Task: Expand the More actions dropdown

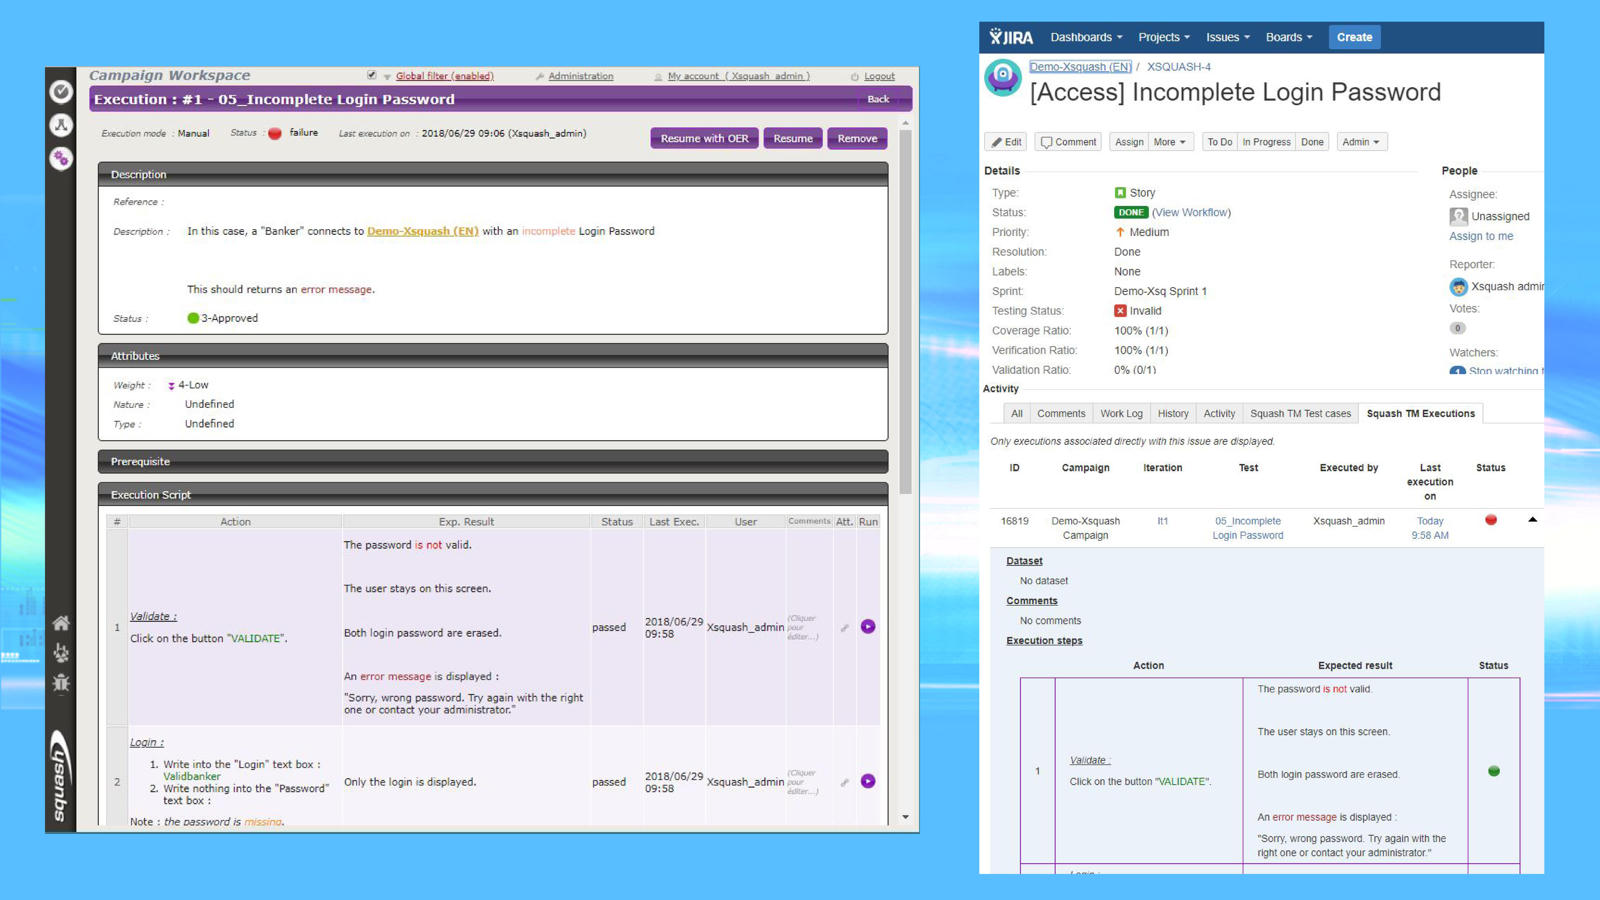Action: click(1170, 142)
